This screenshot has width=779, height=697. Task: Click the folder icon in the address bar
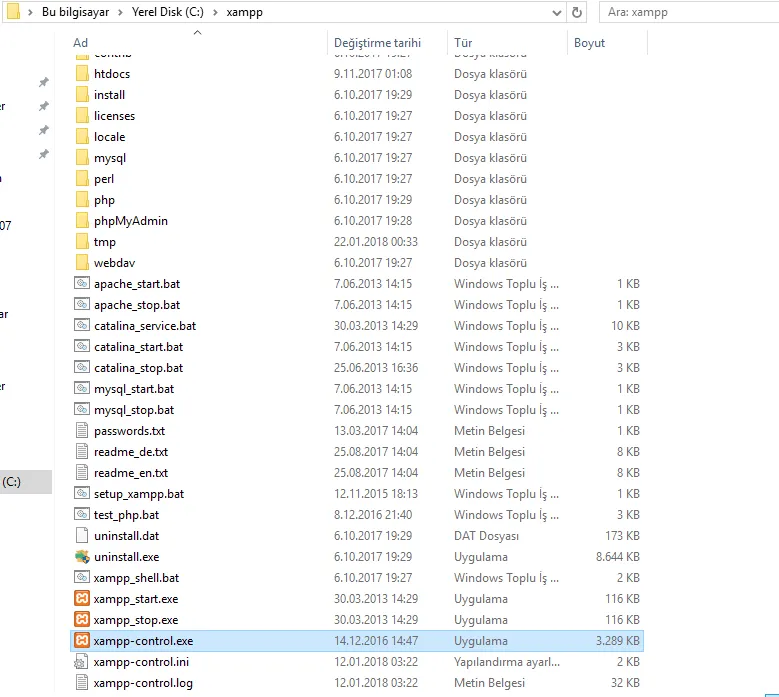click(14, 11)
